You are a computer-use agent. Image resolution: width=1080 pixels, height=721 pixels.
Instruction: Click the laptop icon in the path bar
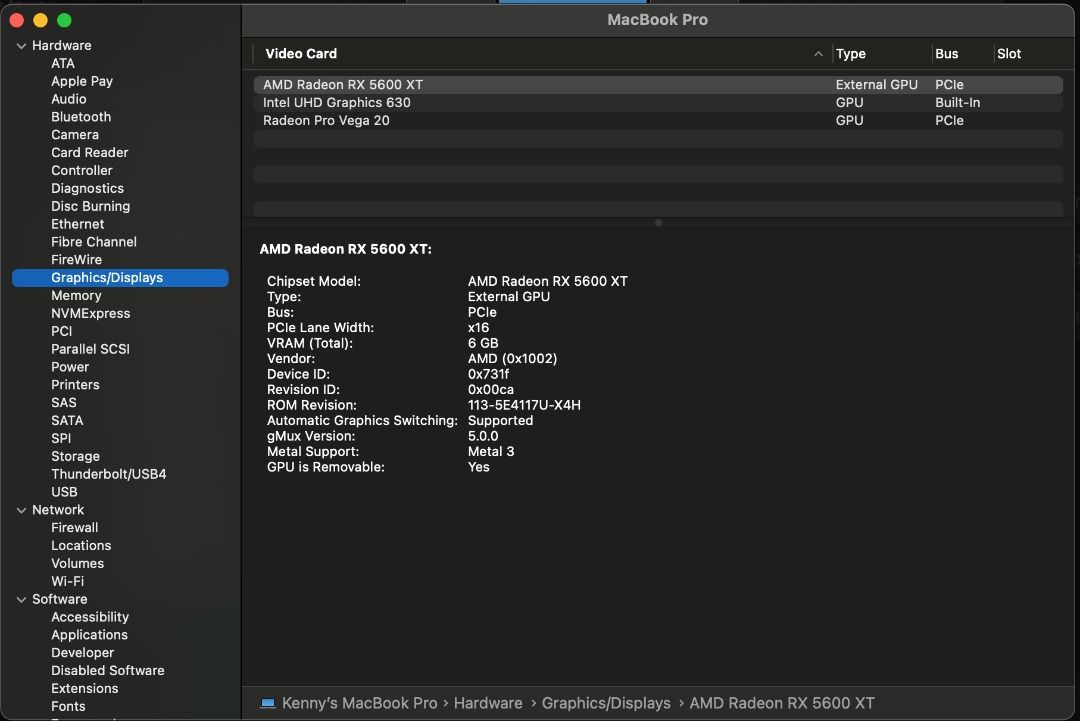pos(268,703)
